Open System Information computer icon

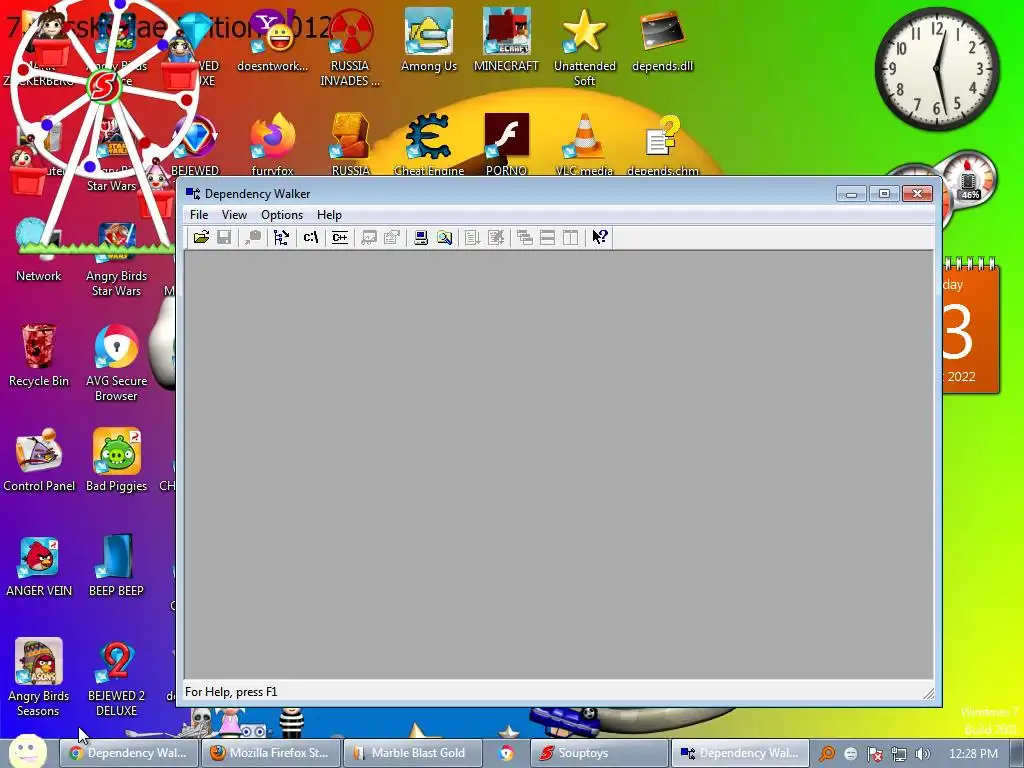point(421,237)
